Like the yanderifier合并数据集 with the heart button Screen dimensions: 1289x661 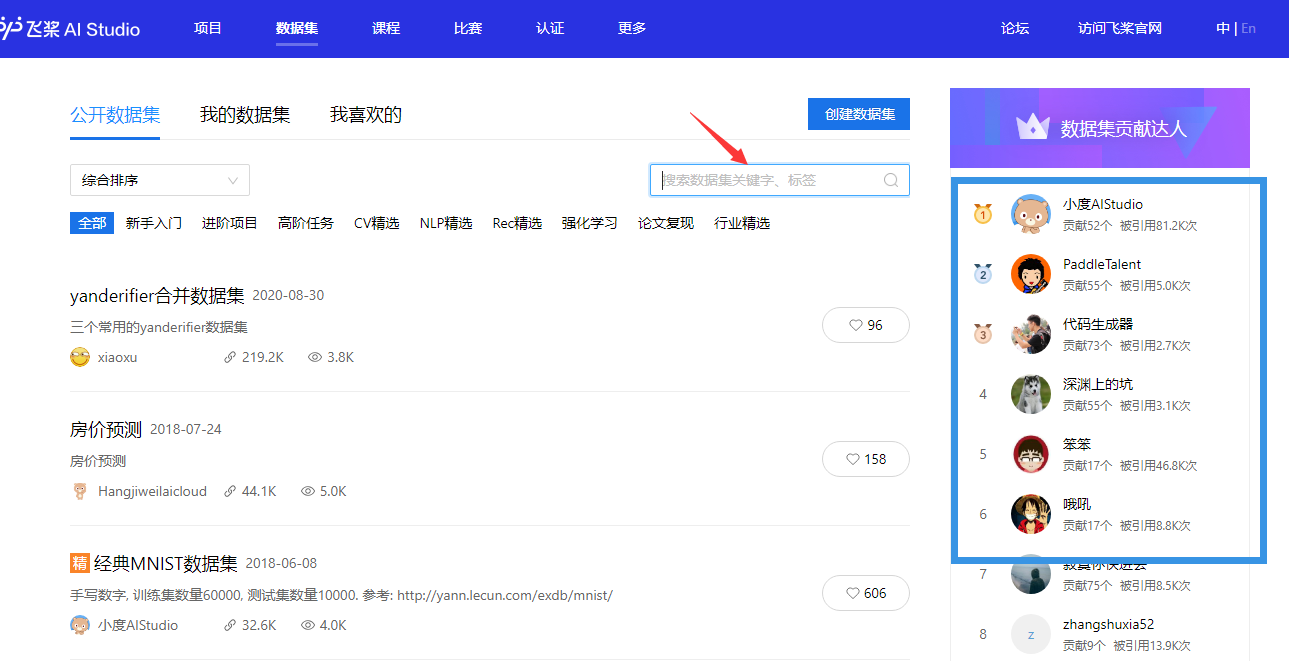pos(866,325)
